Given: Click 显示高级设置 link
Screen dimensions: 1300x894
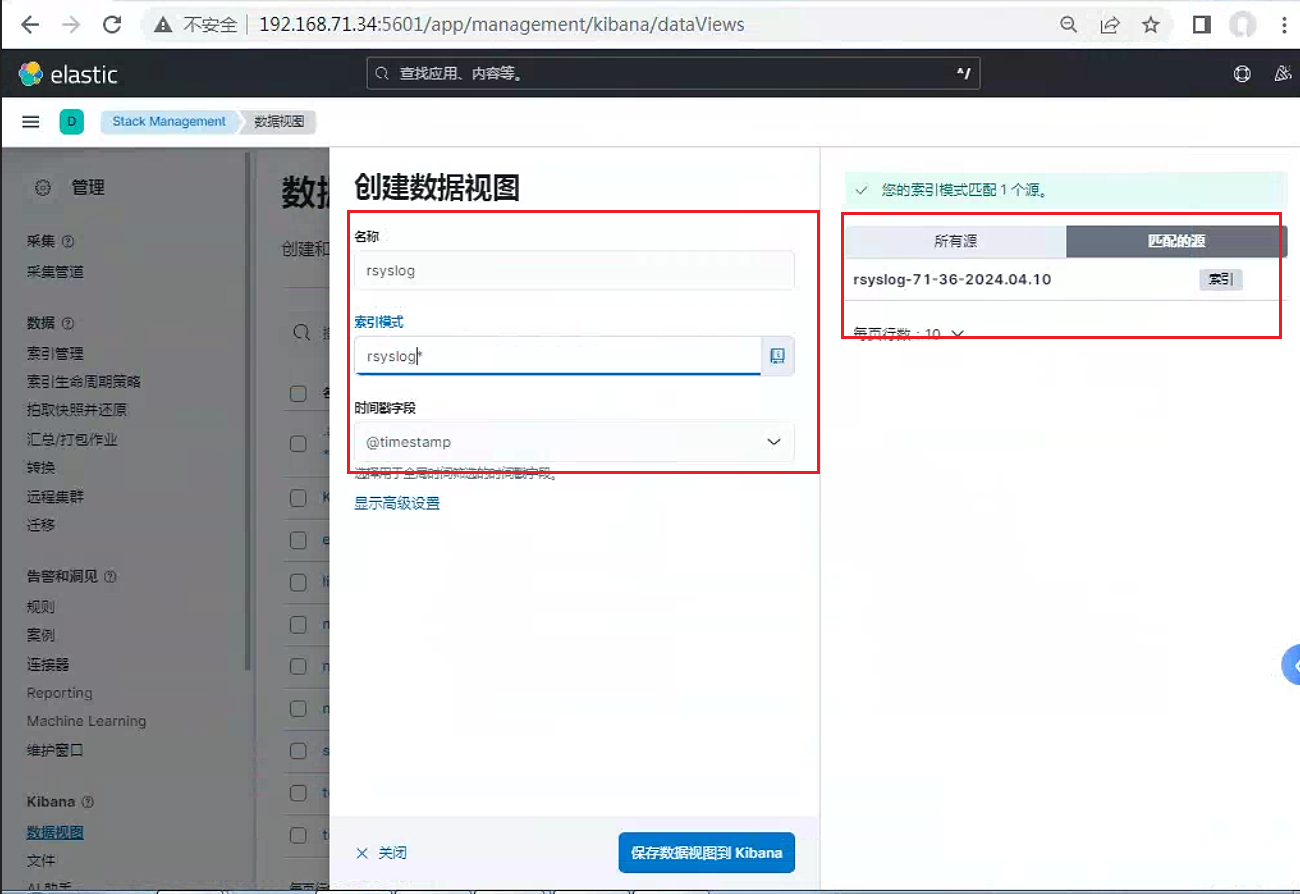Looking at the screenshot, I should tap(397, 503).
